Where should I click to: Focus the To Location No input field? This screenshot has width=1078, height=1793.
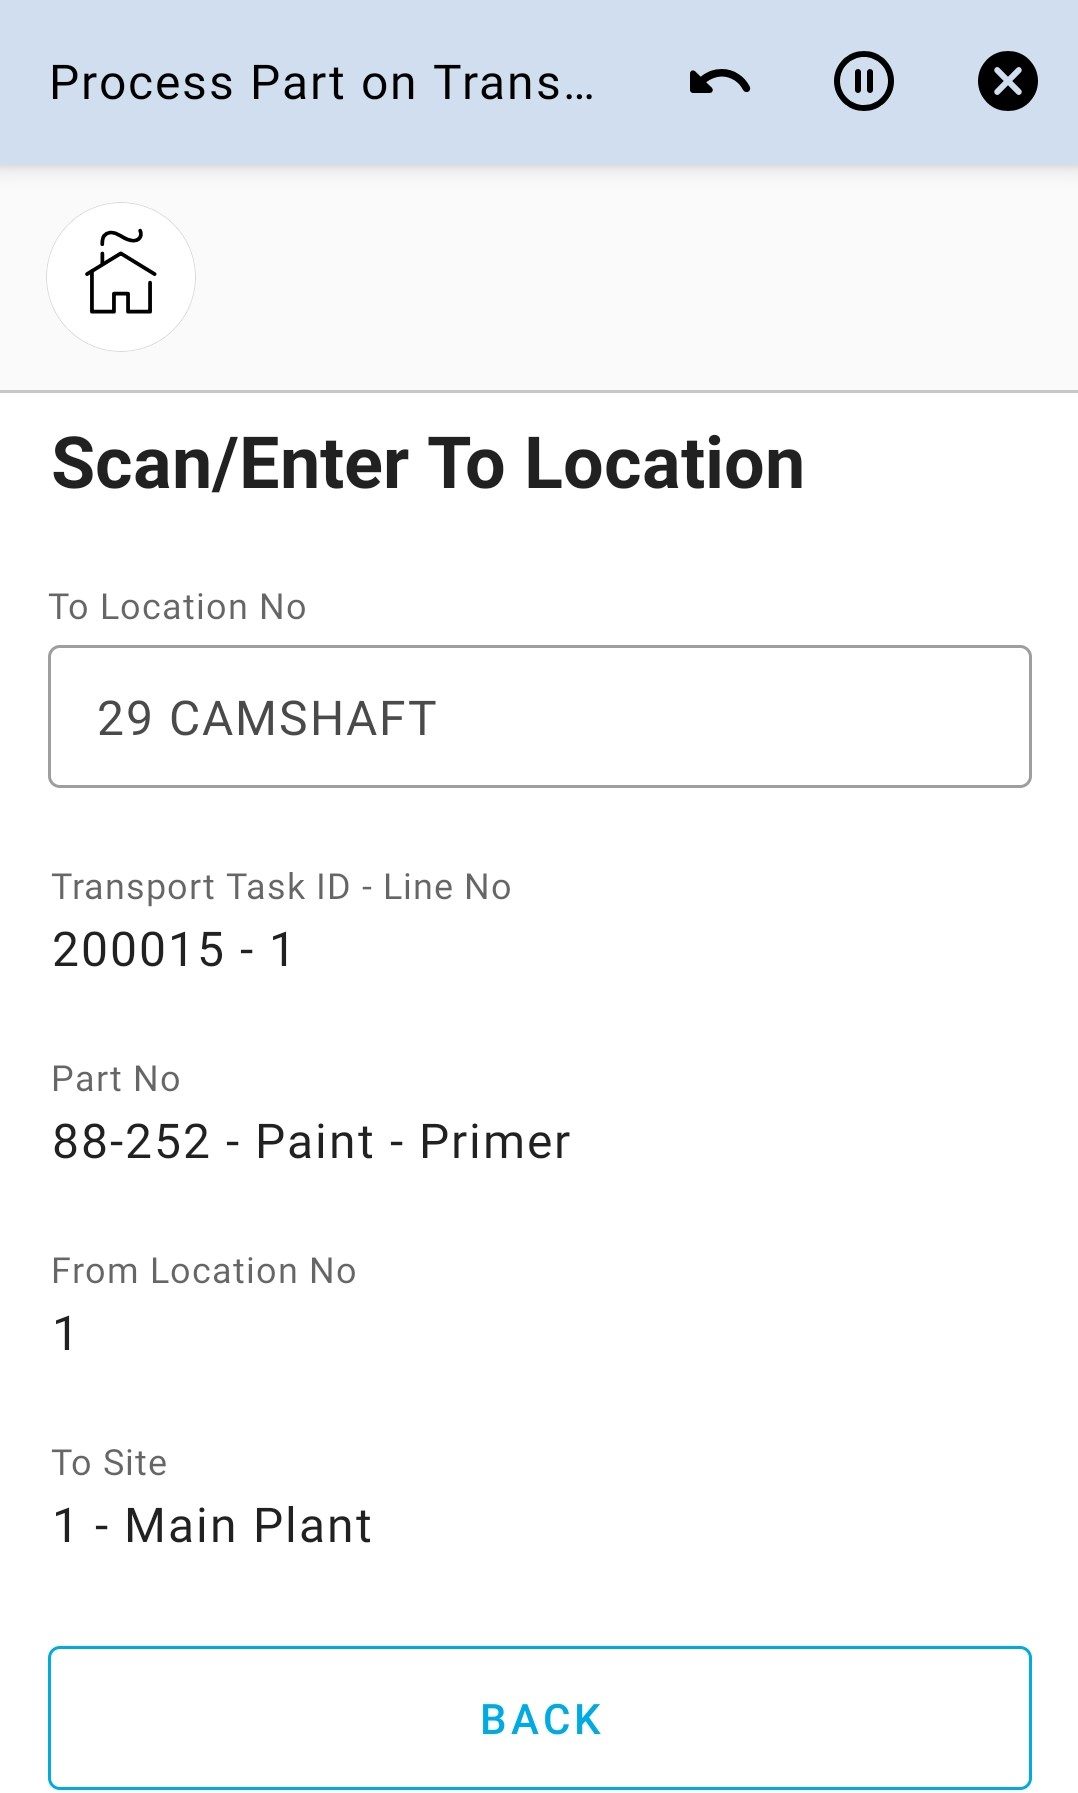click(x=540, y=717)
